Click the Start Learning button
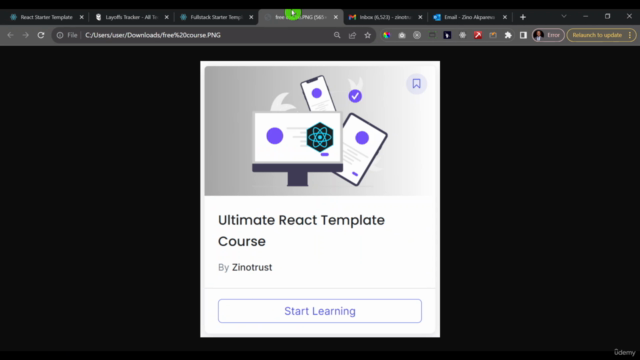 click(320, 311)
